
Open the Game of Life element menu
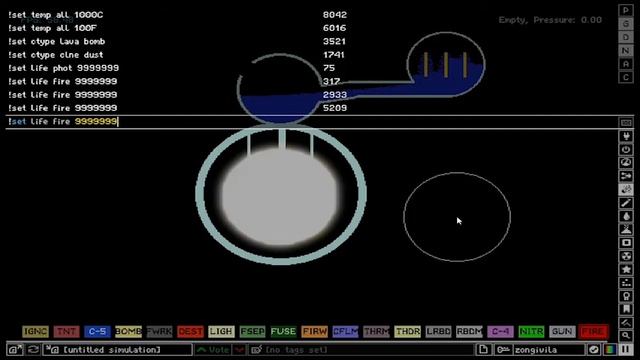pos(626,282)
